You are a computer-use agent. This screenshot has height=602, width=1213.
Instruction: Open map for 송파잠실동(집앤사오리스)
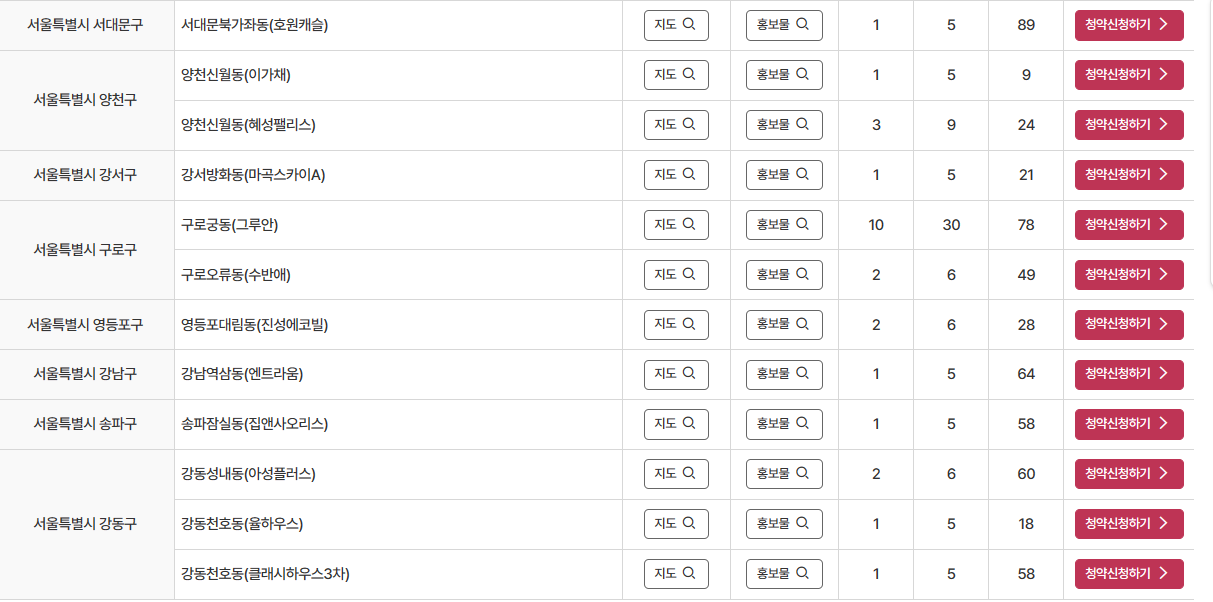tap(676, 425)
